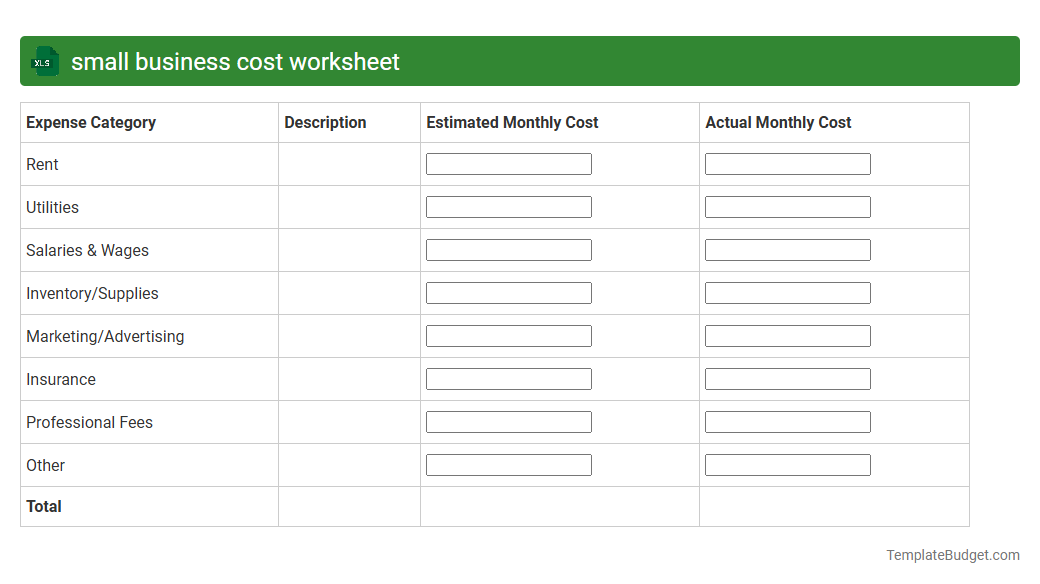Viewport: 1040px width, 584px height.
Task: Click the actual cost field for Rent
Action: coord(787,163)
